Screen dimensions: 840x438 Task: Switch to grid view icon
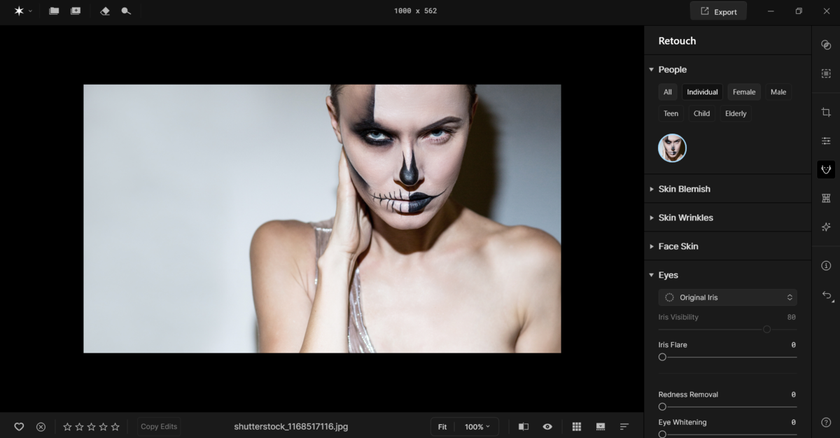(576, 427)
